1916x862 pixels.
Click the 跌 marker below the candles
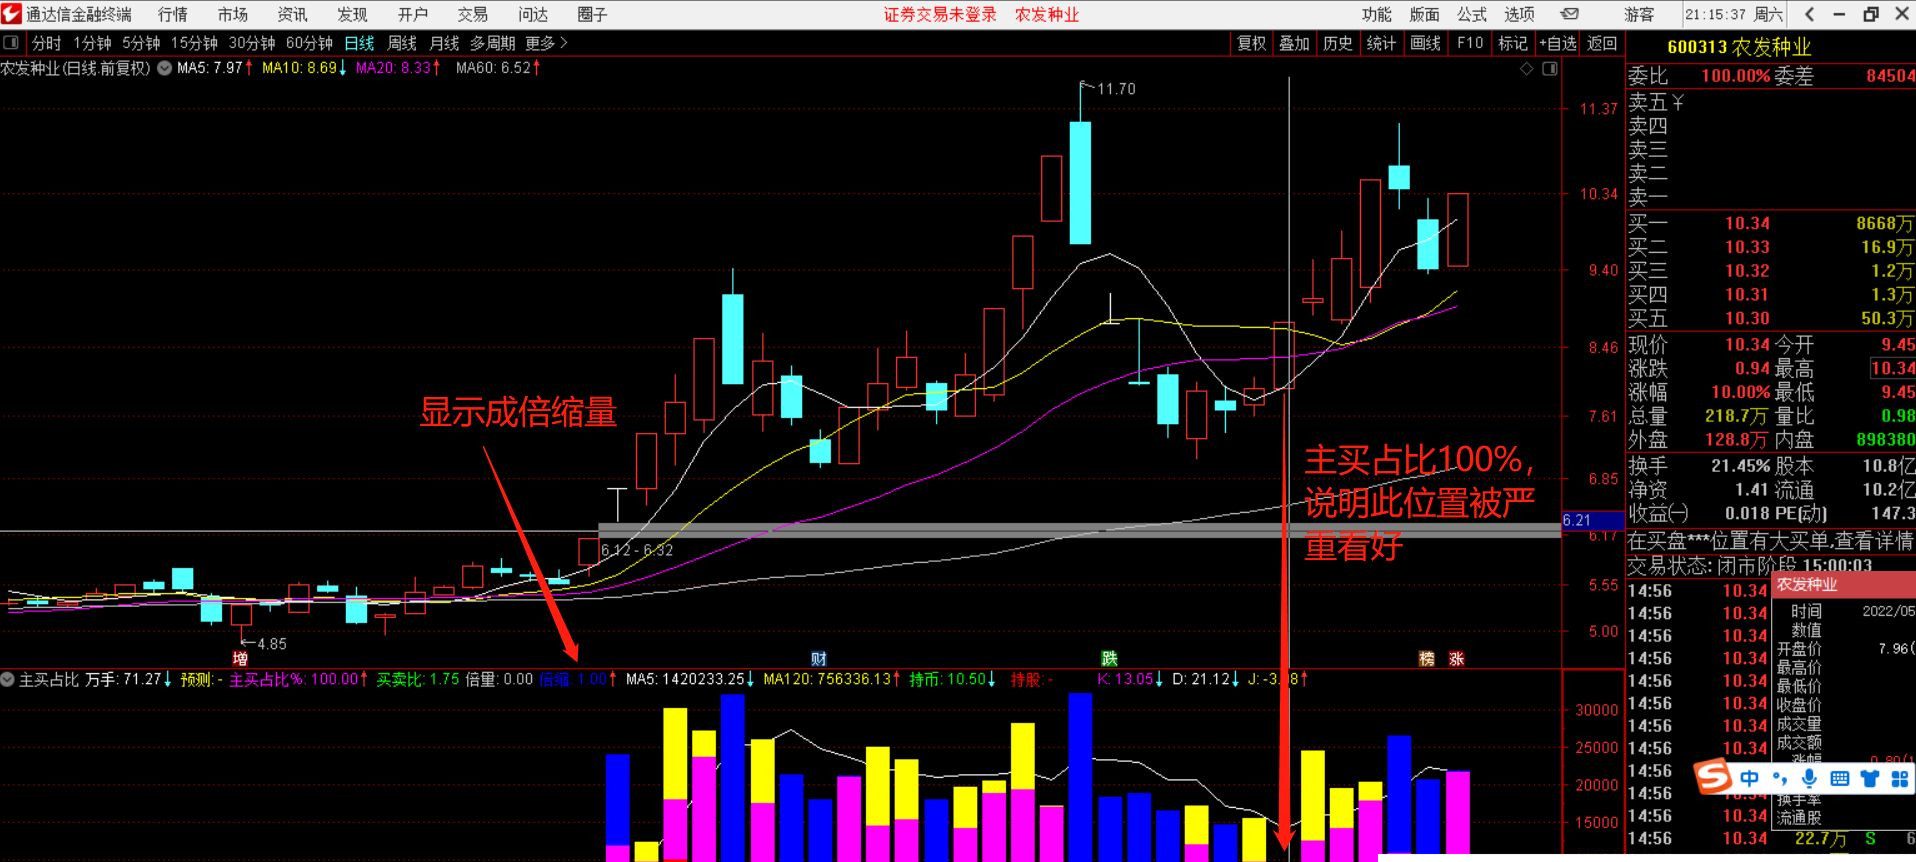[x=1109, y=658]
